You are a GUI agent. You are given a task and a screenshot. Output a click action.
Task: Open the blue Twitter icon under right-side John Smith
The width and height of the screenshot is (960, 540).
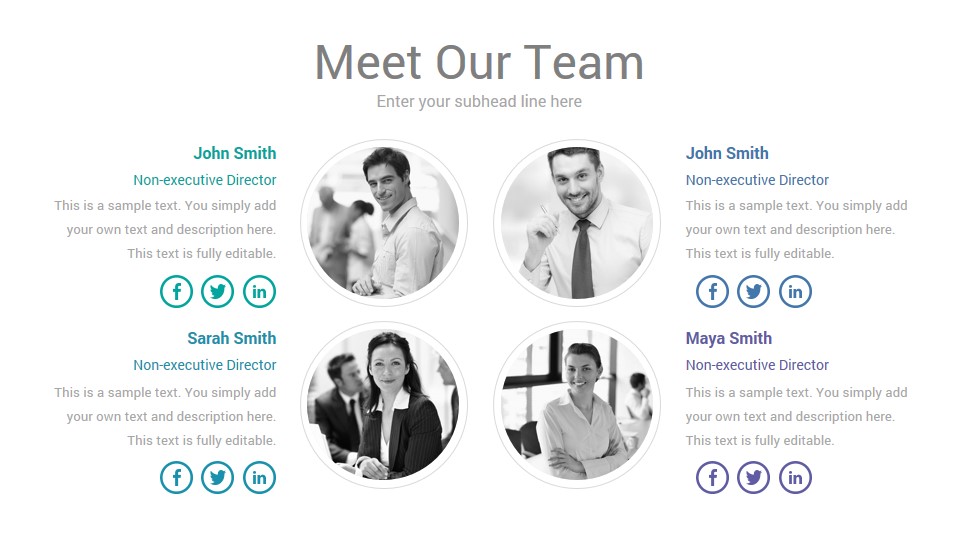click(x=753, y=291)
